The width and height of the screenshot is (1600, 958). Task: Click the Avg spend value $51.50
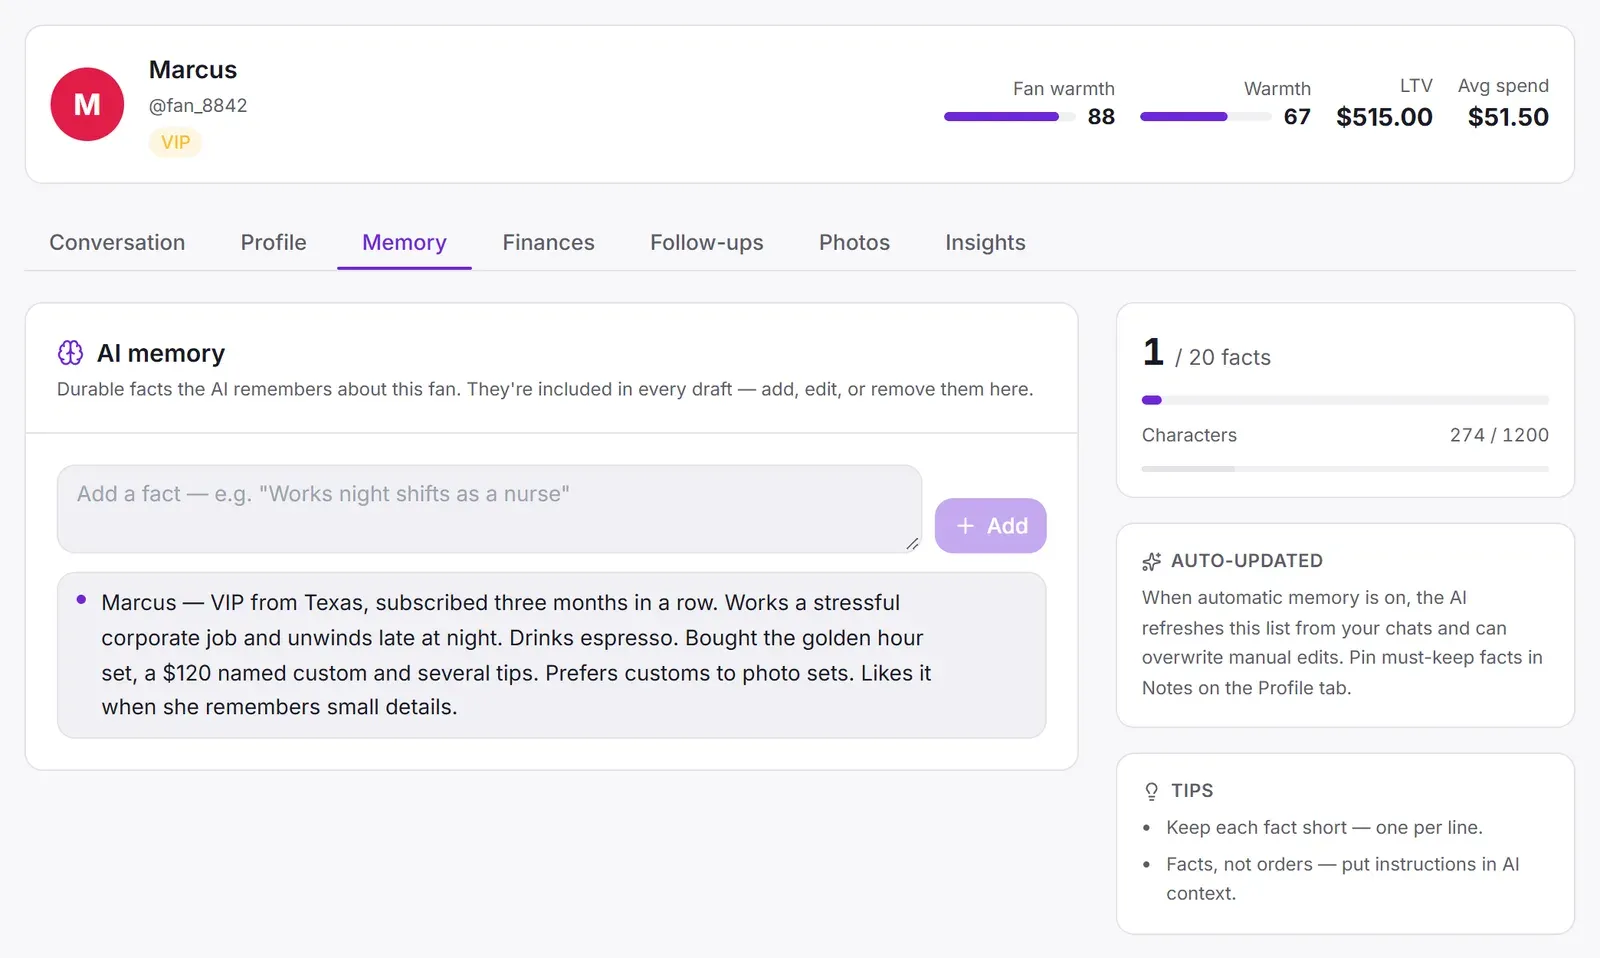click(x=1508, y=117)
